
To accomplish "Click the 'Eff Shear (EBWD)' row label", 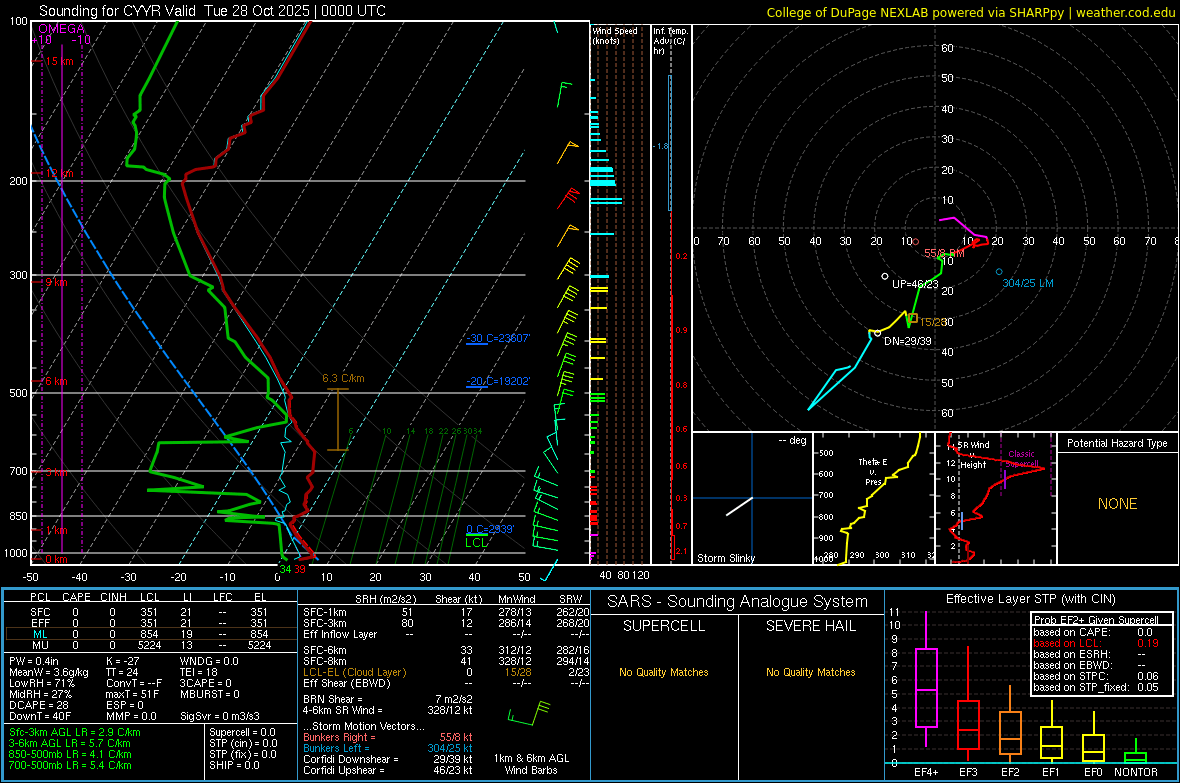I will (x=346, y=683).
